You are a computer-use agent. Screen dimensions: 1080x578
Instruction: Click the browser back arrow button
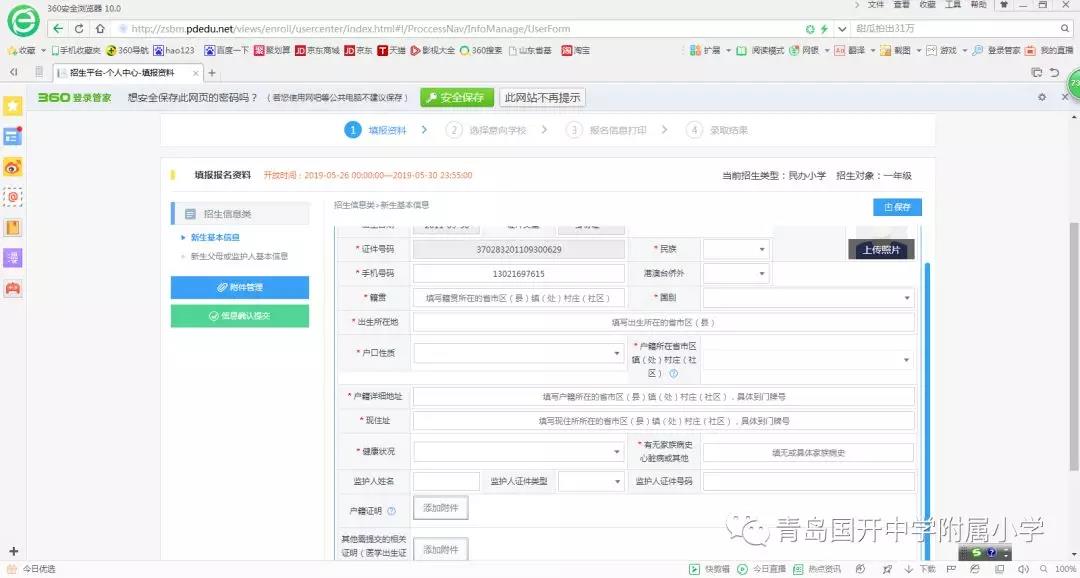pyautogui.click(x=59, y=29)
